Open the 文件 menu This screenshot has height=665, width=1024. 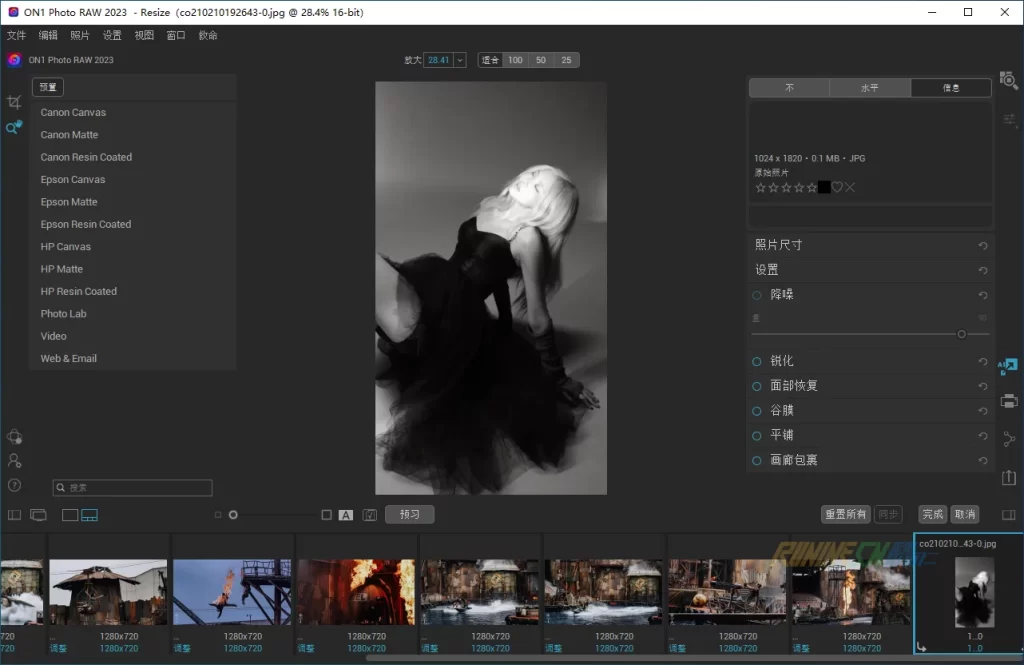pos(16,35)
